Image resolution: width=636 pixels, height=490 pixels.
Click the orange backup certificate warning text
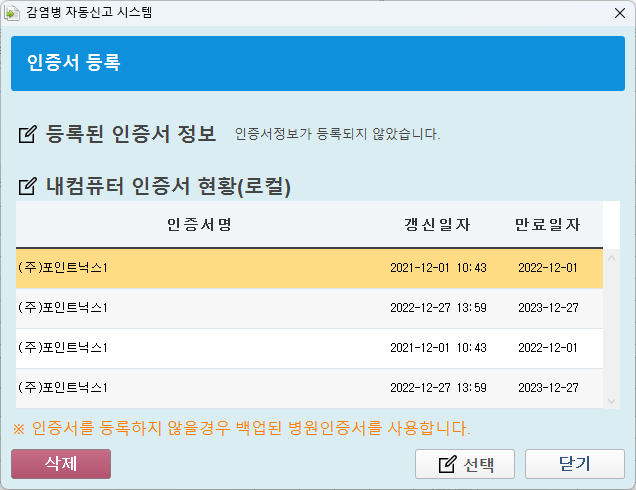coord(240,429)
